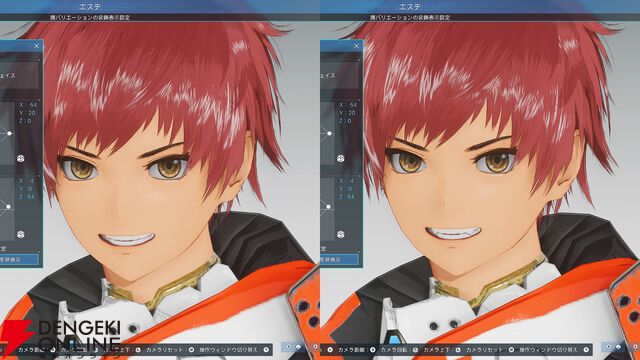640x360 pixels.
Task: Select the エステ title in the right header
Action: coord(410,7)
